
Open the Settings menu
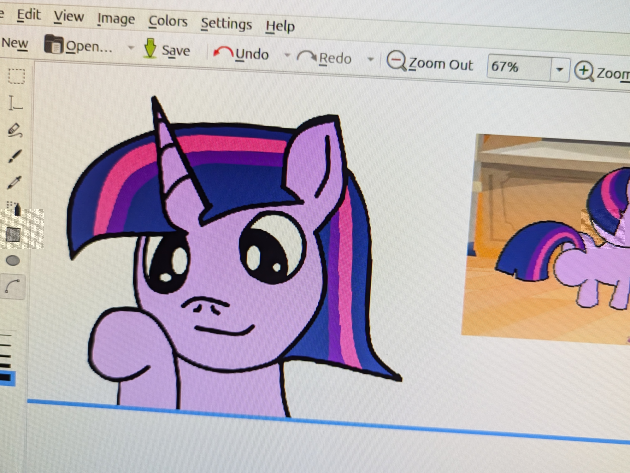coord(226,24)
